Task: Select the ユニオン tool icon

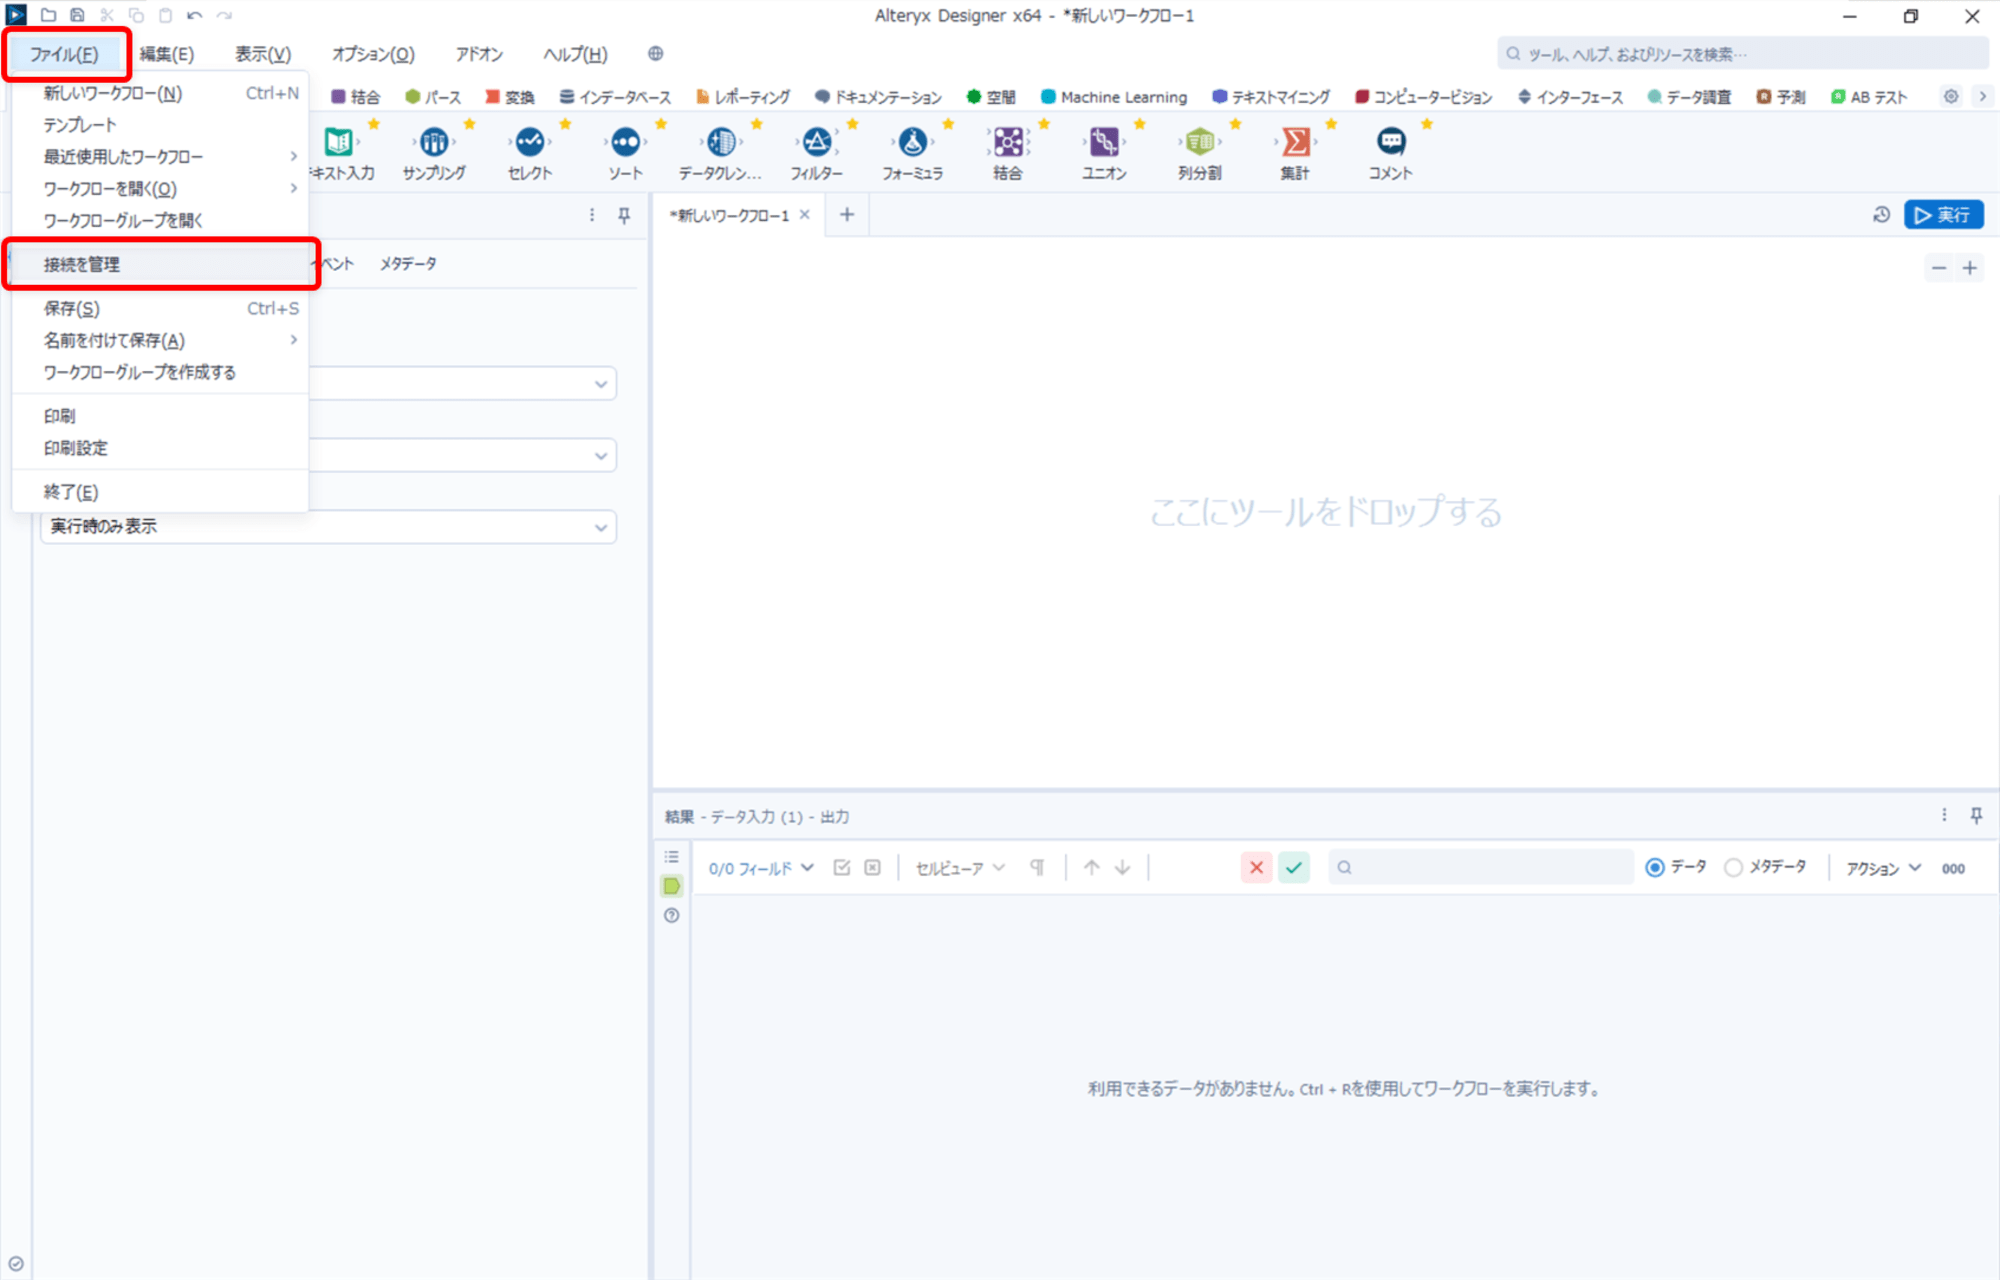Action: (x=1104, y=142)
